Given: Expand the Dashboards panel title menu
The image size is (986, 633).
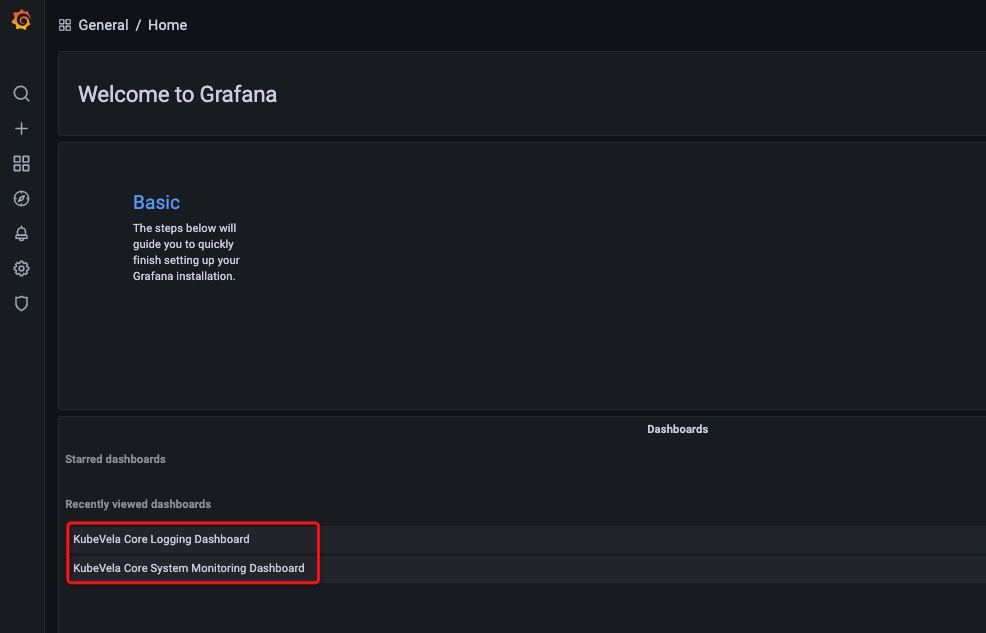Looking at the screenshot, I should pyautogui.click(x=677, y=429).
